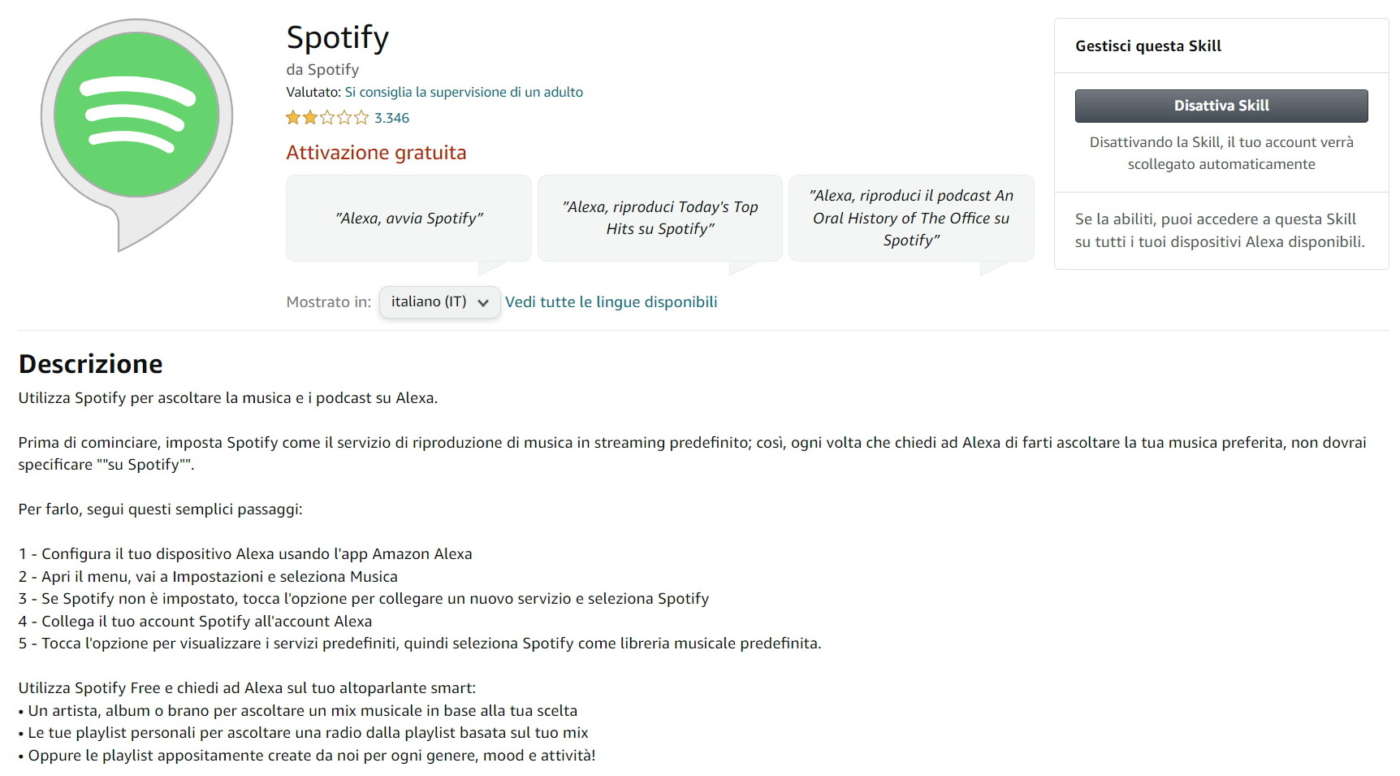This screenshot has width=1400, height=776.
Task: Open the italiano (IT) language dropdown
Action: 439,302
